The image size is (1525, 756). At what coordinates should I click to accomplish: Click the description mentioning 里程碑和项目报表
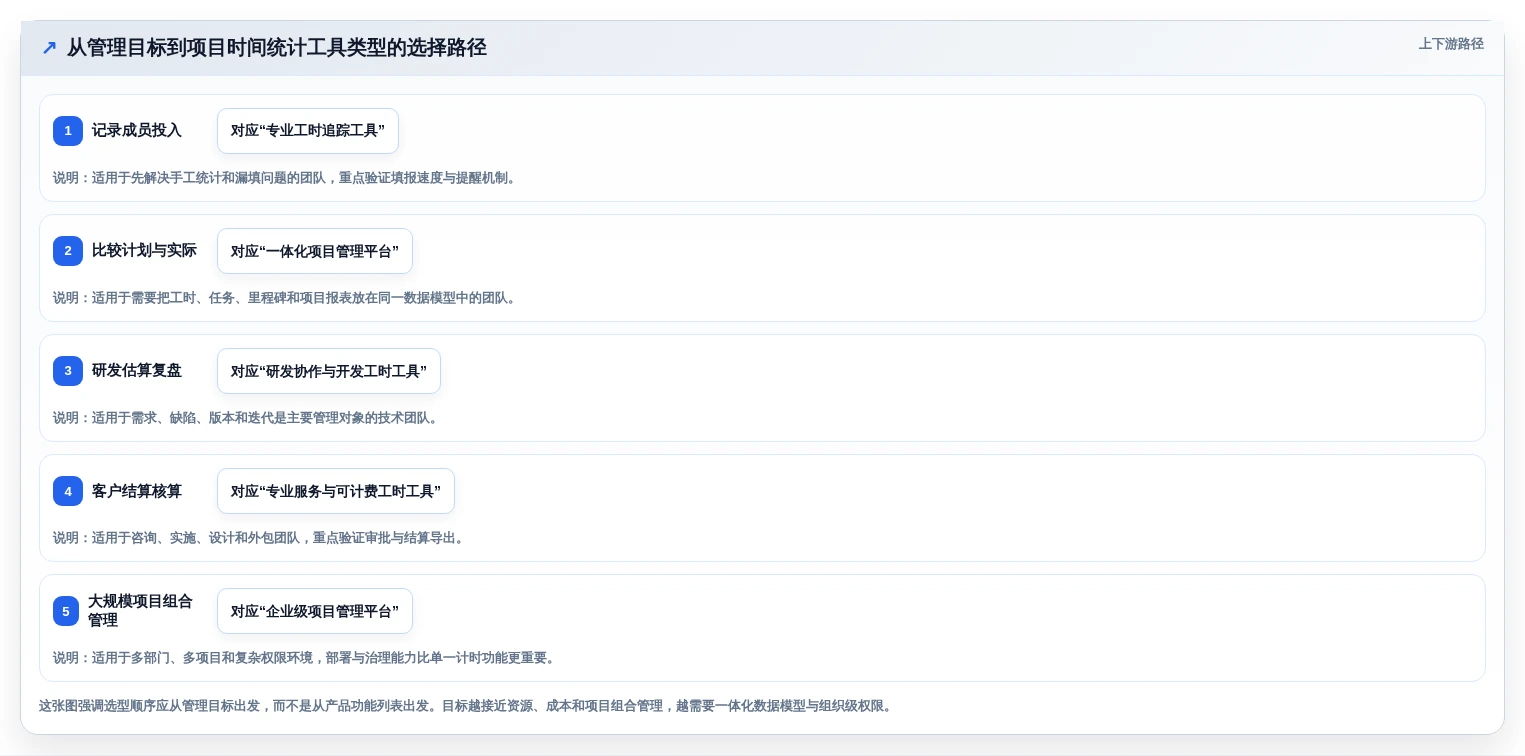284,298
